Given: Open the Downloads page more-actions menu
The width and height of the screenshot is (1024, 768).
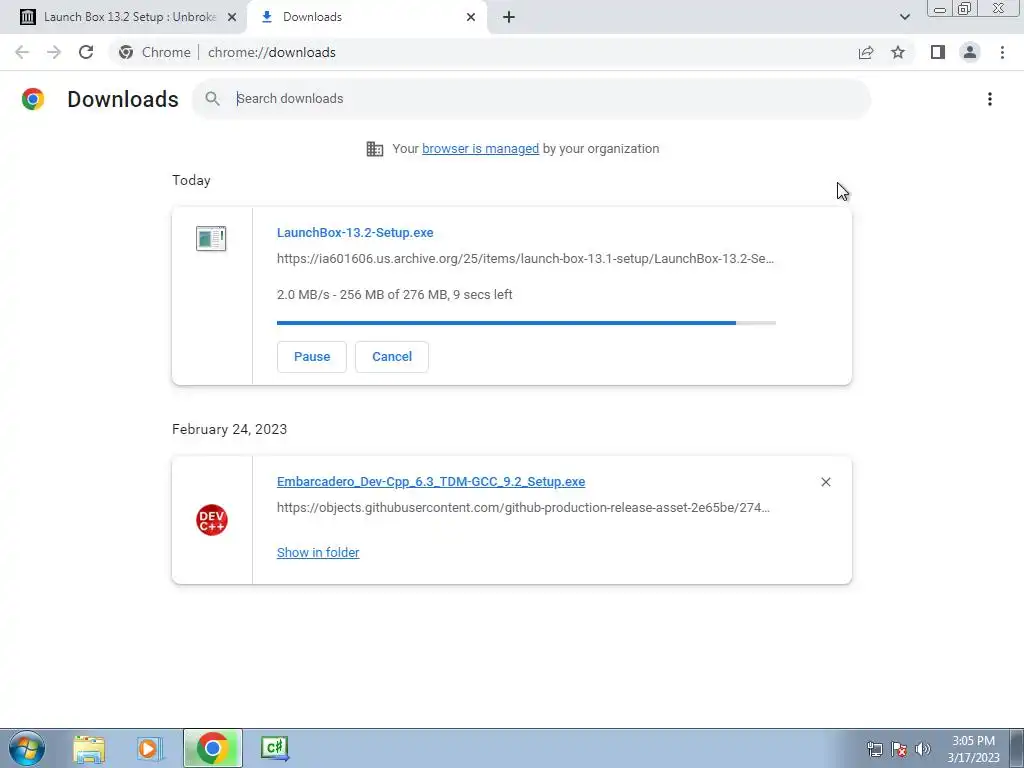Looking at the screenshot, I should pyautogui.click(x=989, y=99).
